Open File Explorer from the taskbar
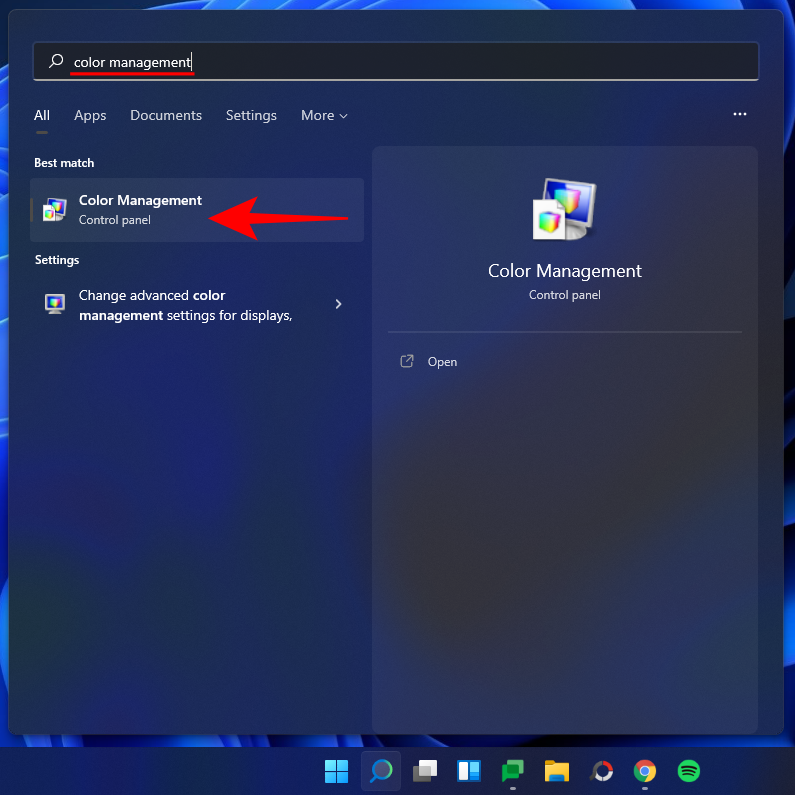 pos(557,771)
